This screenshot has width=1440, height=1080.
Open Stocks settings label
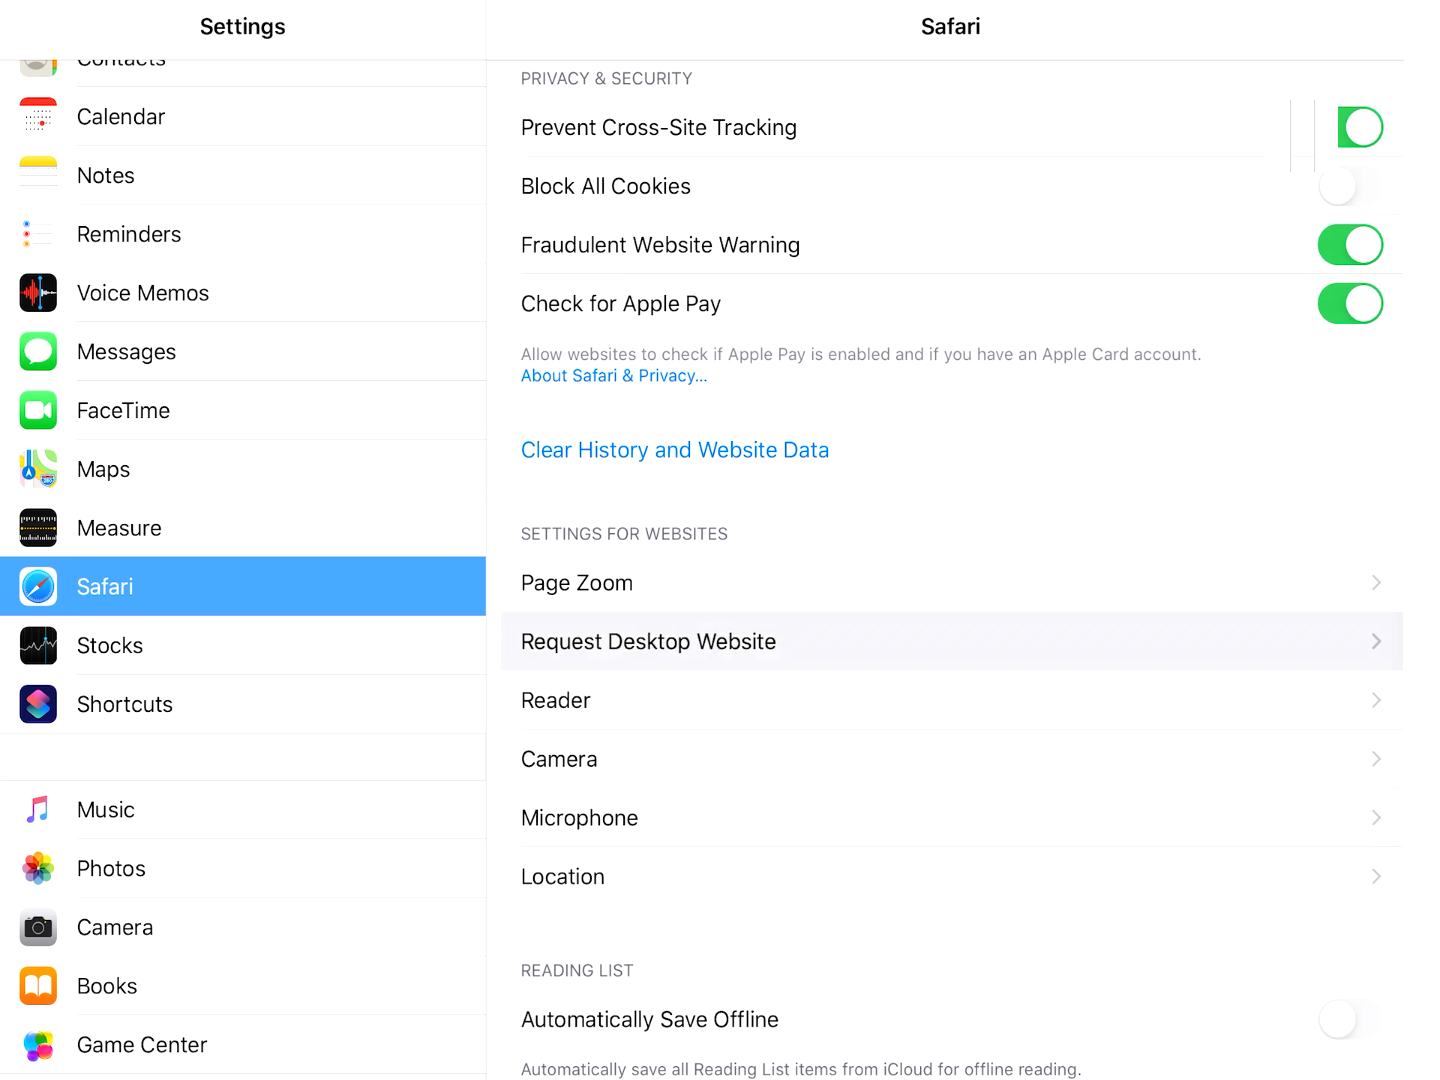(110, 646)
